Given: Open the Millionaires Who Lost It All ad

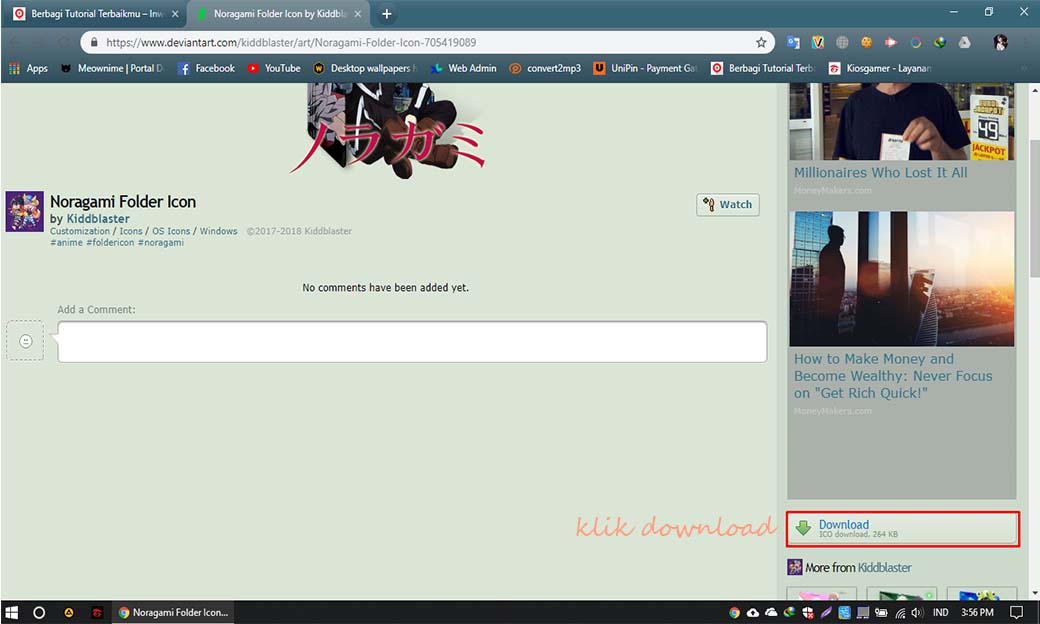Looking at the screenshot, I should pyautogui.click(x=881, y=172).
